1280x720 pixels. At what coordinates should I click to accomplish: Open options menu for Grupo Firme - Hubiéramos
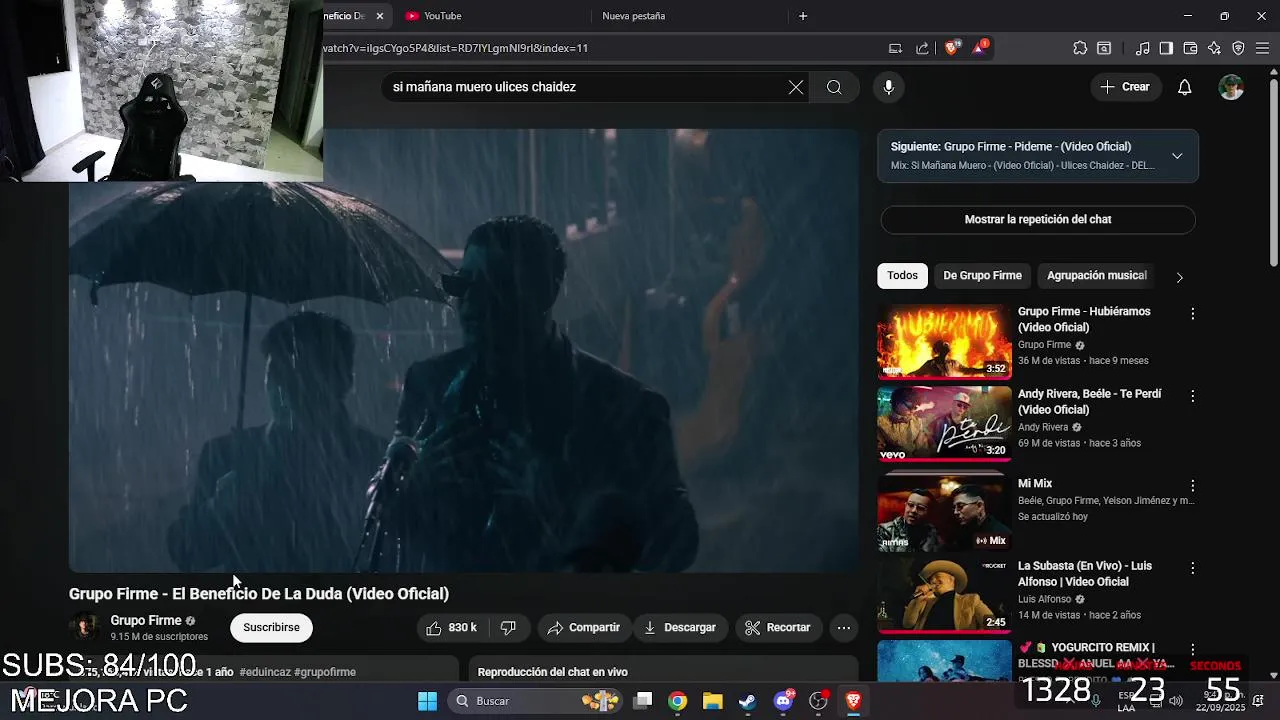(1192, 314)
